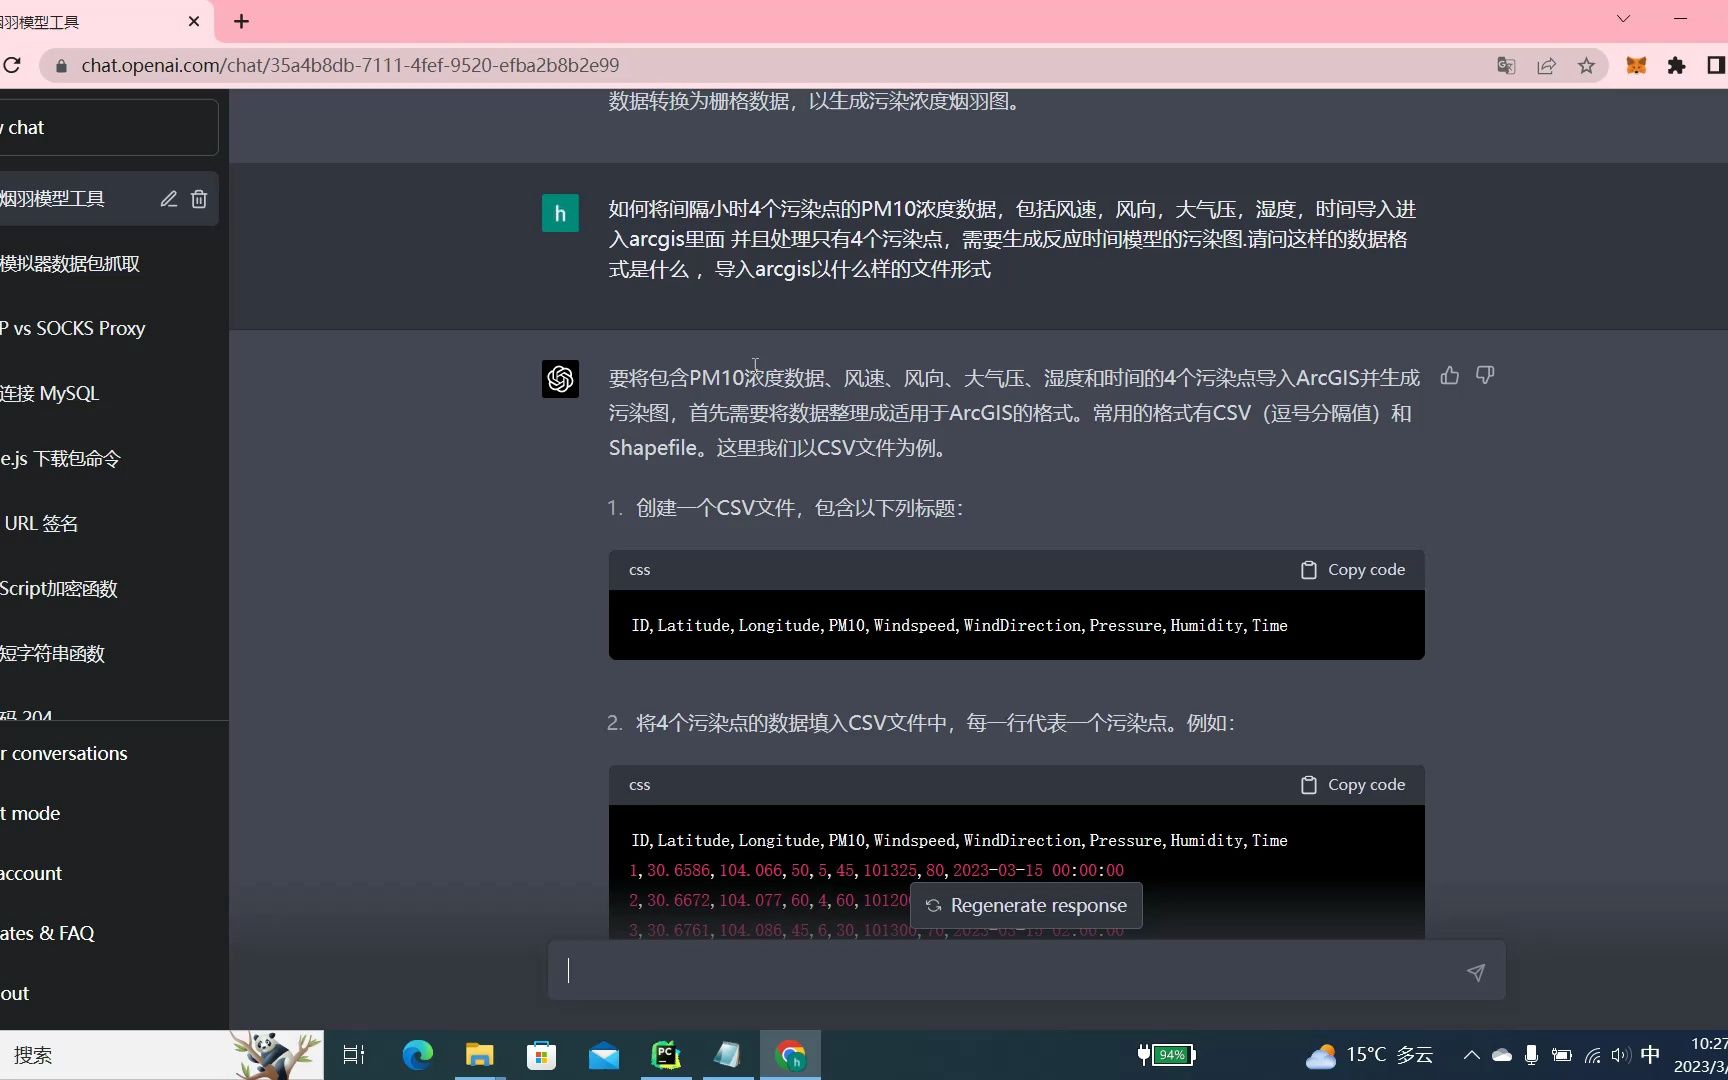Click the thumbs up icon on response
The height and width of the screenshot is (1080, 1728).
(x=1449, y=376)
